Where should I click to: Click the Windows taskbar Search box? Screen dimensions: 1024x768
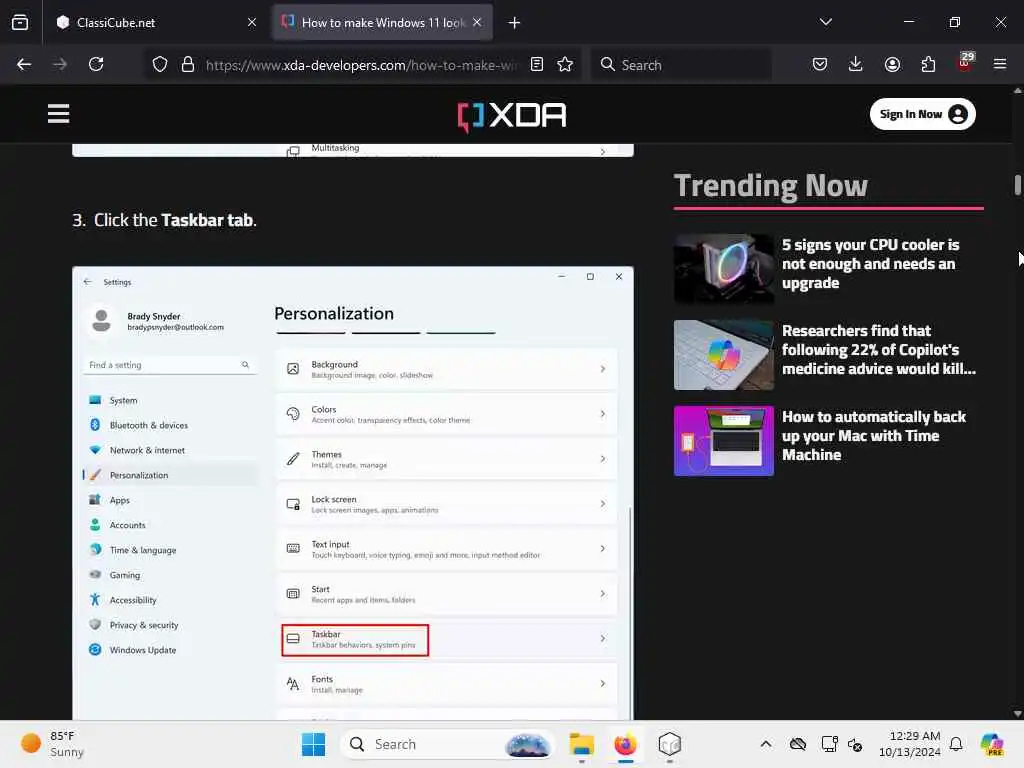pyautogui.click(x=447, y=744)
